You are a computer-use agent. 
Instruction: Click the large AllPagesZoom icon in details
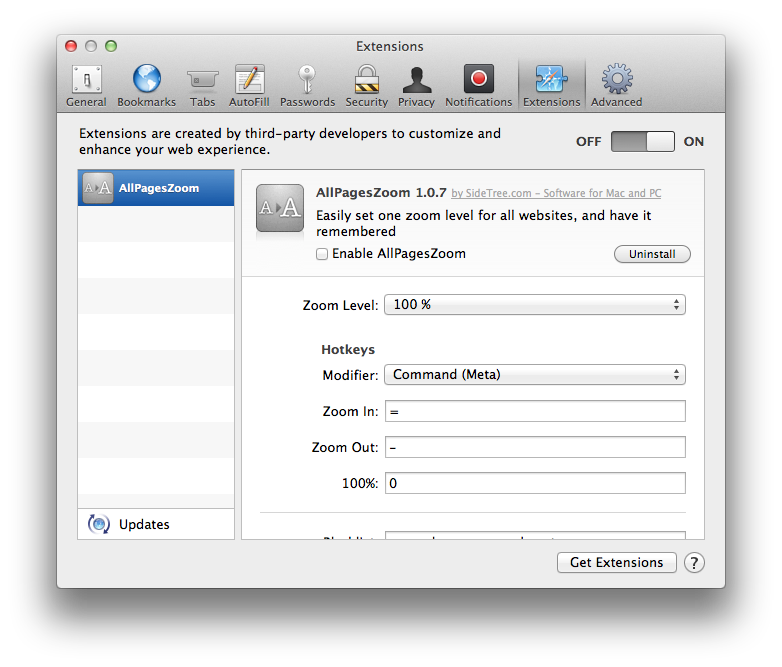pyautogui.click(x=280, y=208)
